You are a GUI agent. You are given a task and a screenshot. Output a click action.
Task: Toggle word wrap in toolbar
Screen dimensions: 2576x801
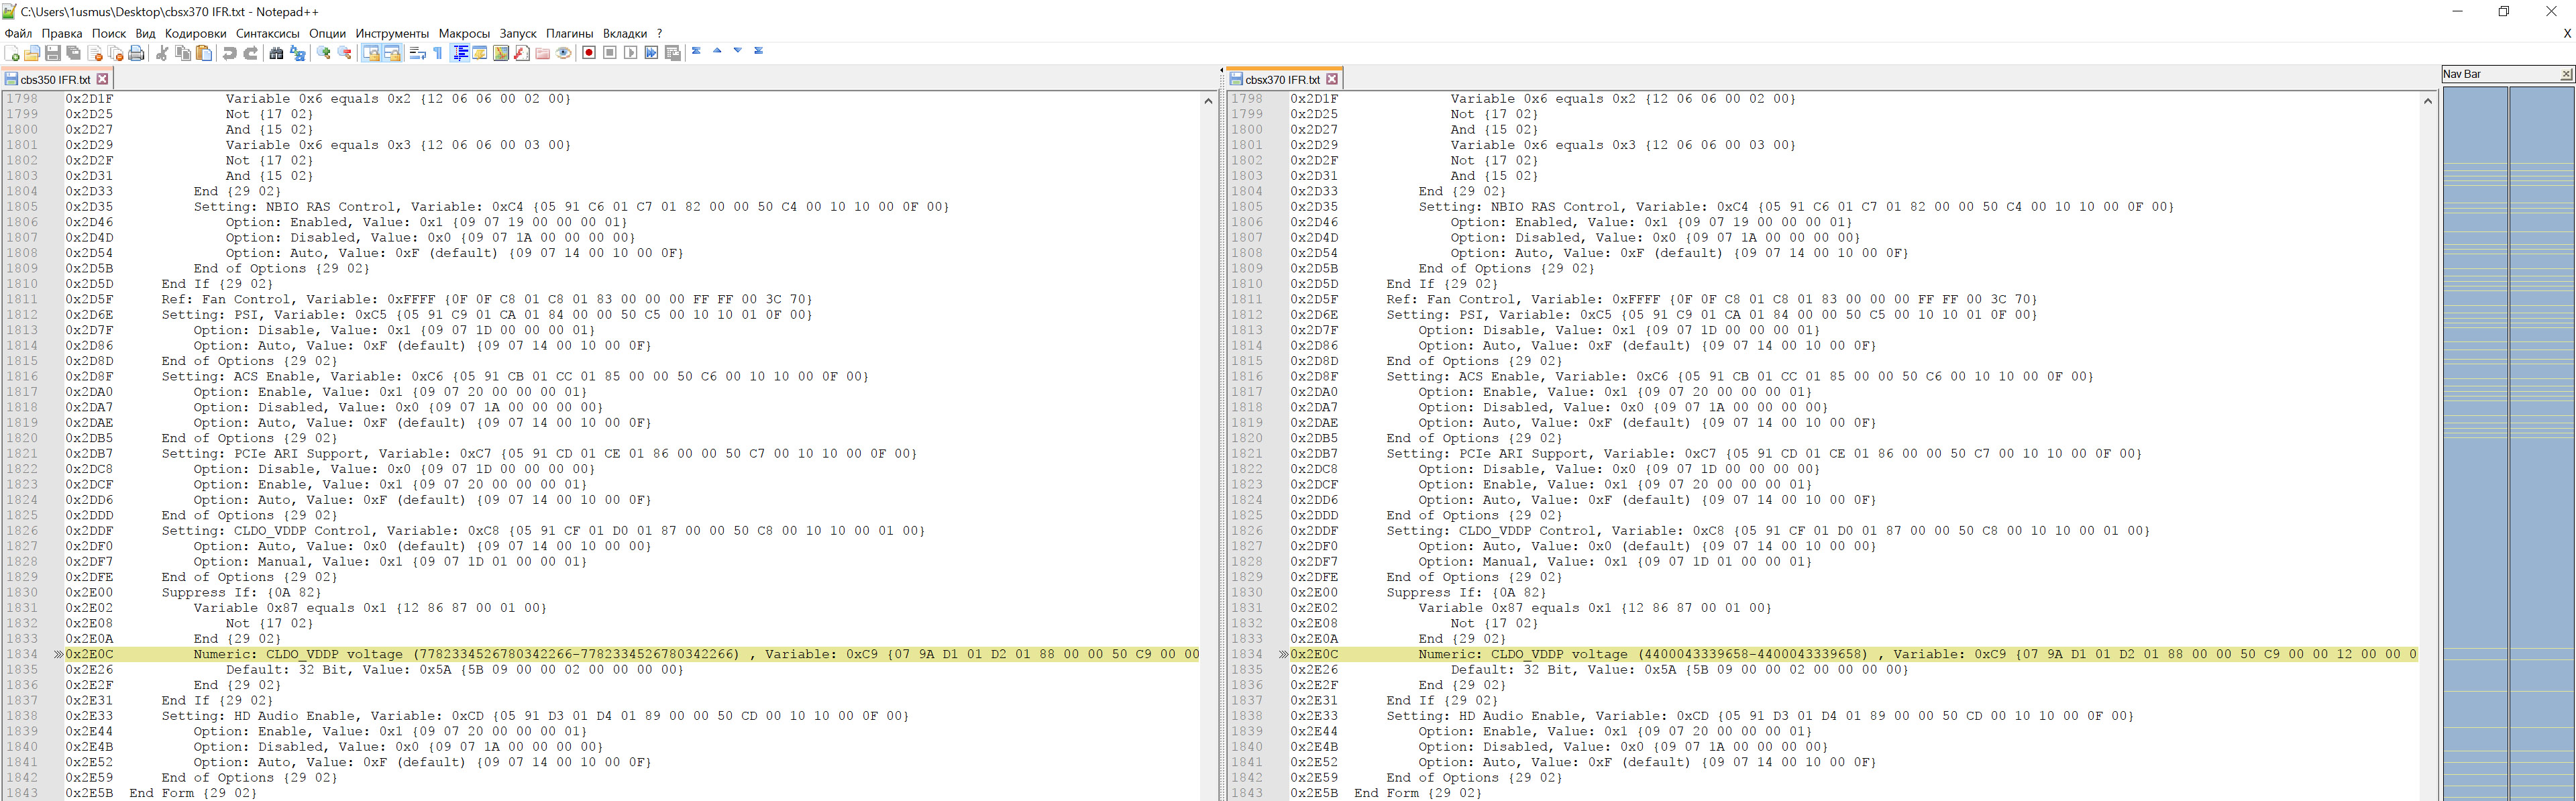pyautogui.click(x=418, y=53)
